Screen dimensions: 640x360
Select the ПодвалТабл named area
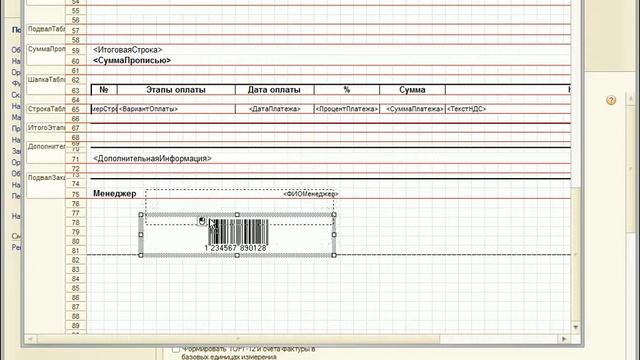pos(46,29)
